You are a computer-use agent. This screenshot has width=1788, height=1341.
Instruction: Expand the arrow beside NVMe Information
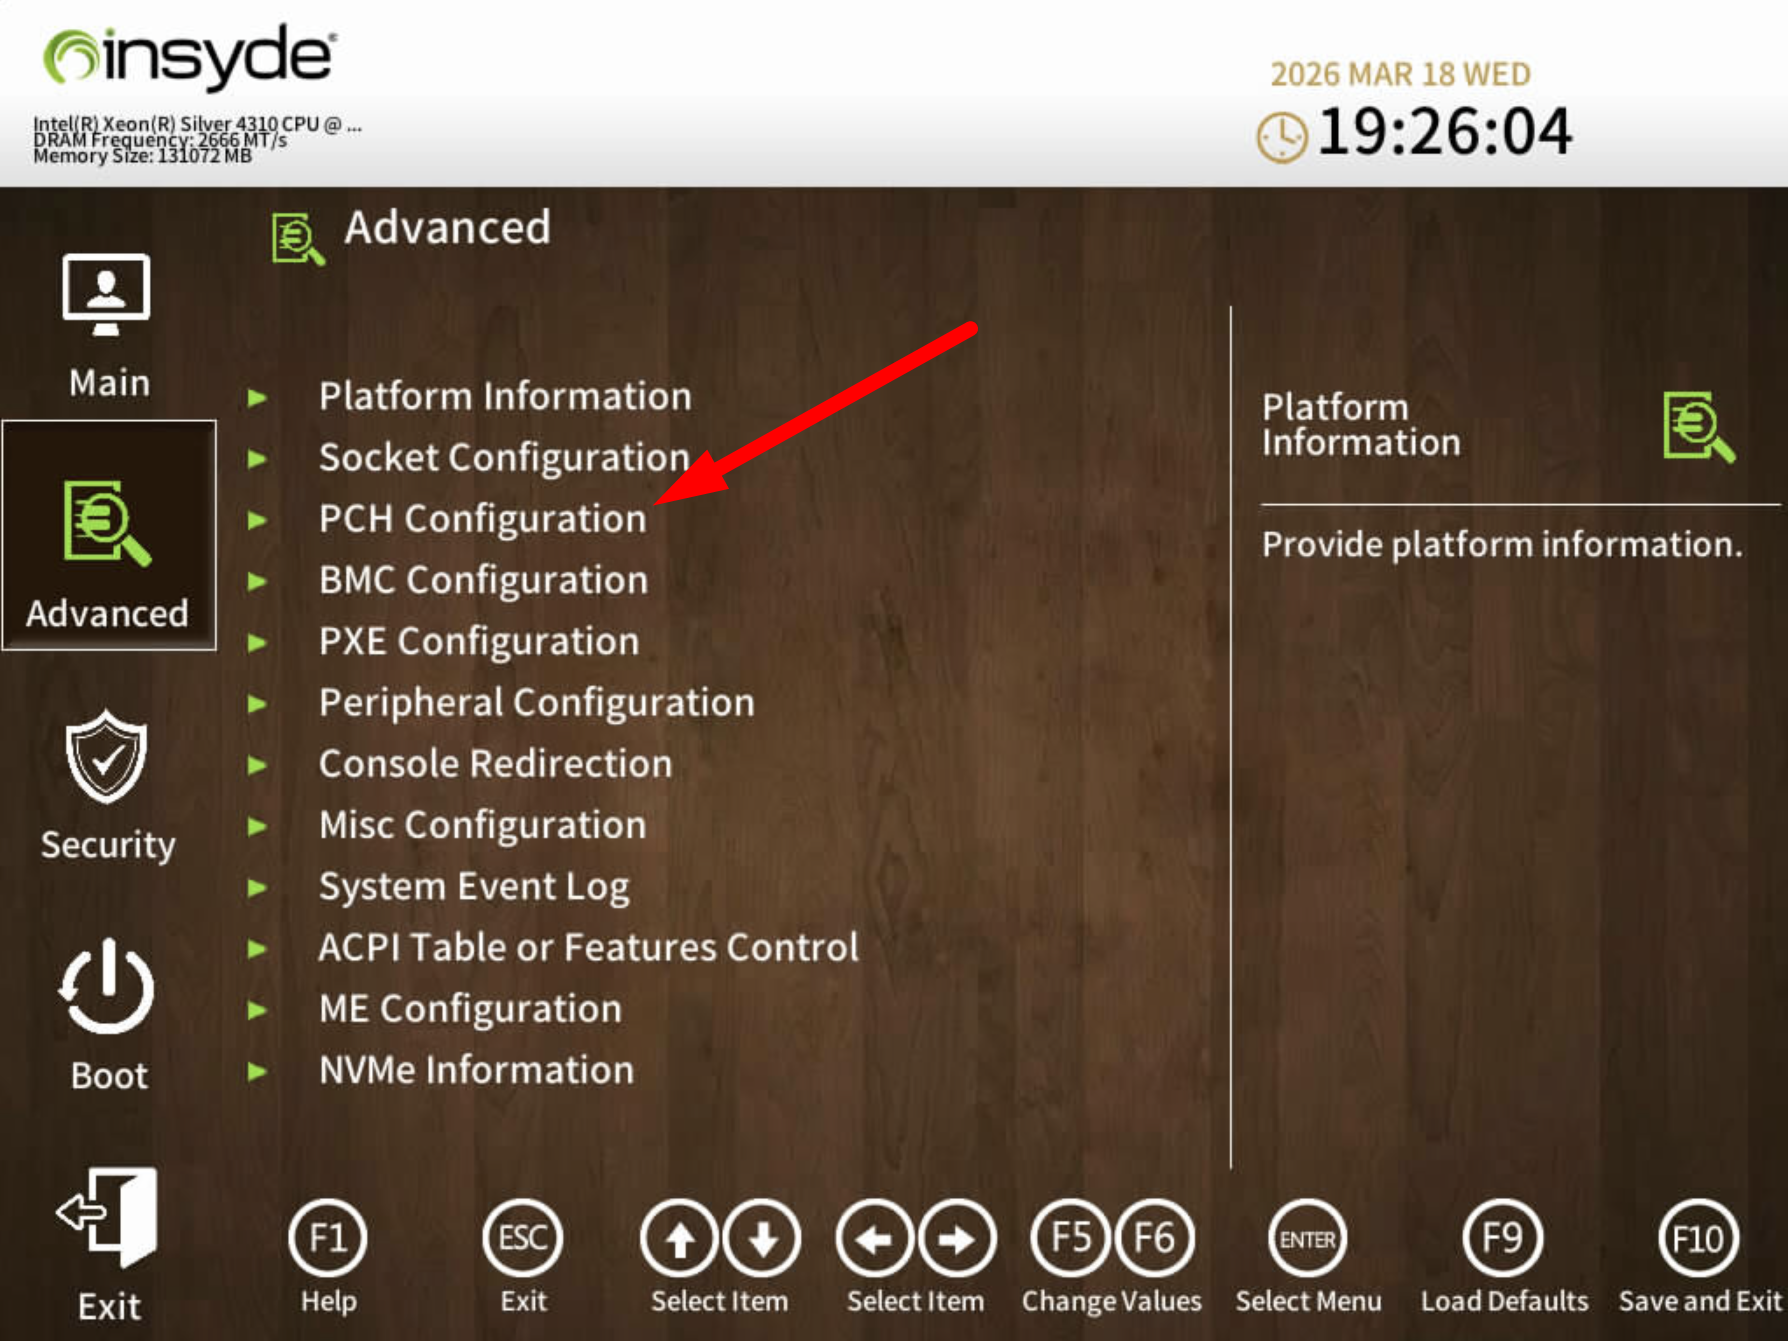(x=258, y=1071)
